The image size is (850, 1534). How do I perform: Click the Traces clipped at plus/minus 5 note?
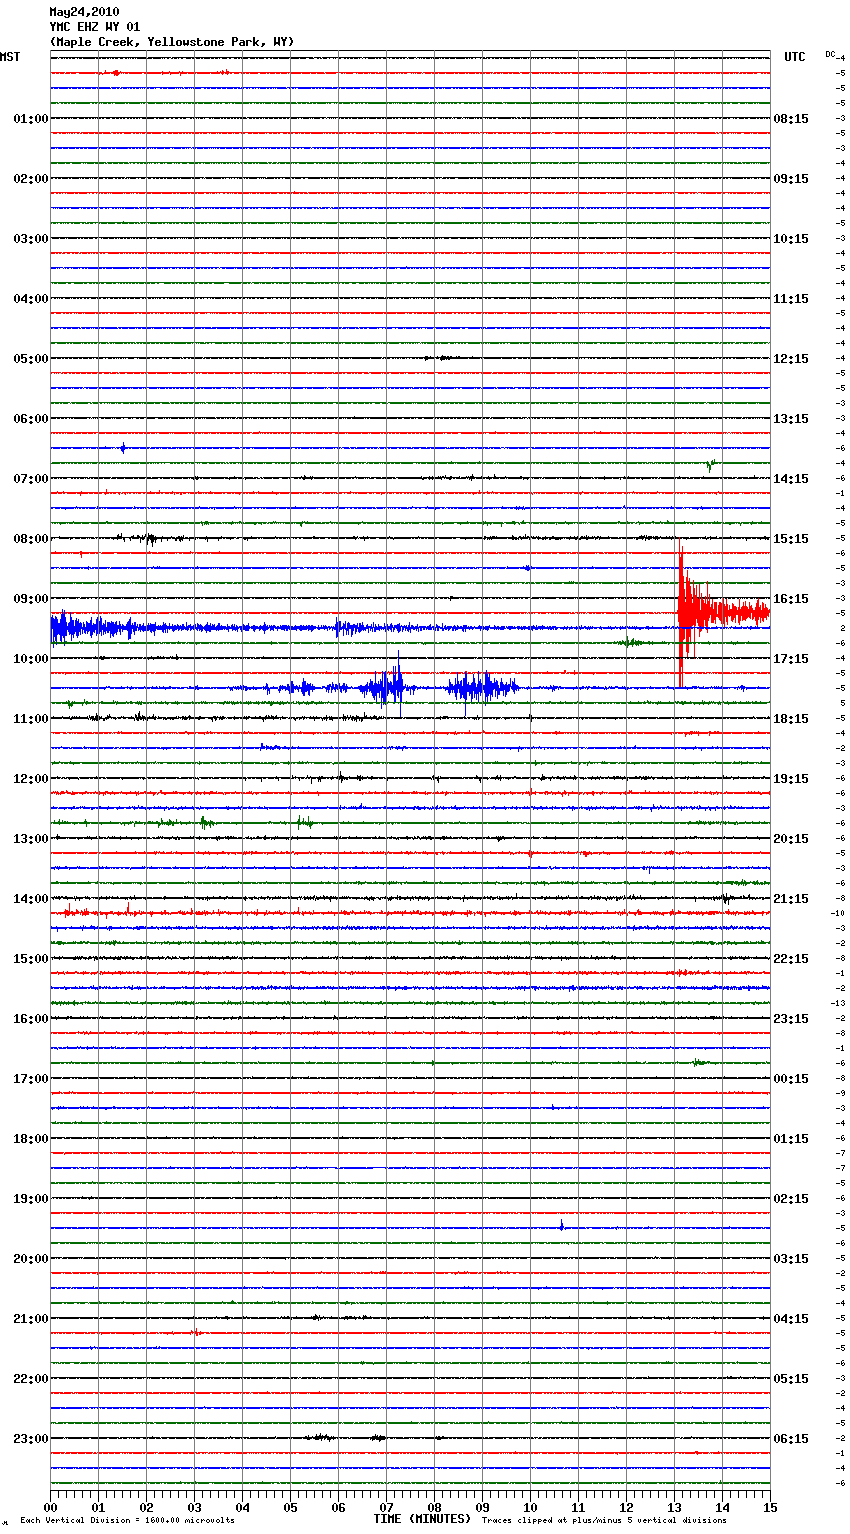coord(605,1521)
